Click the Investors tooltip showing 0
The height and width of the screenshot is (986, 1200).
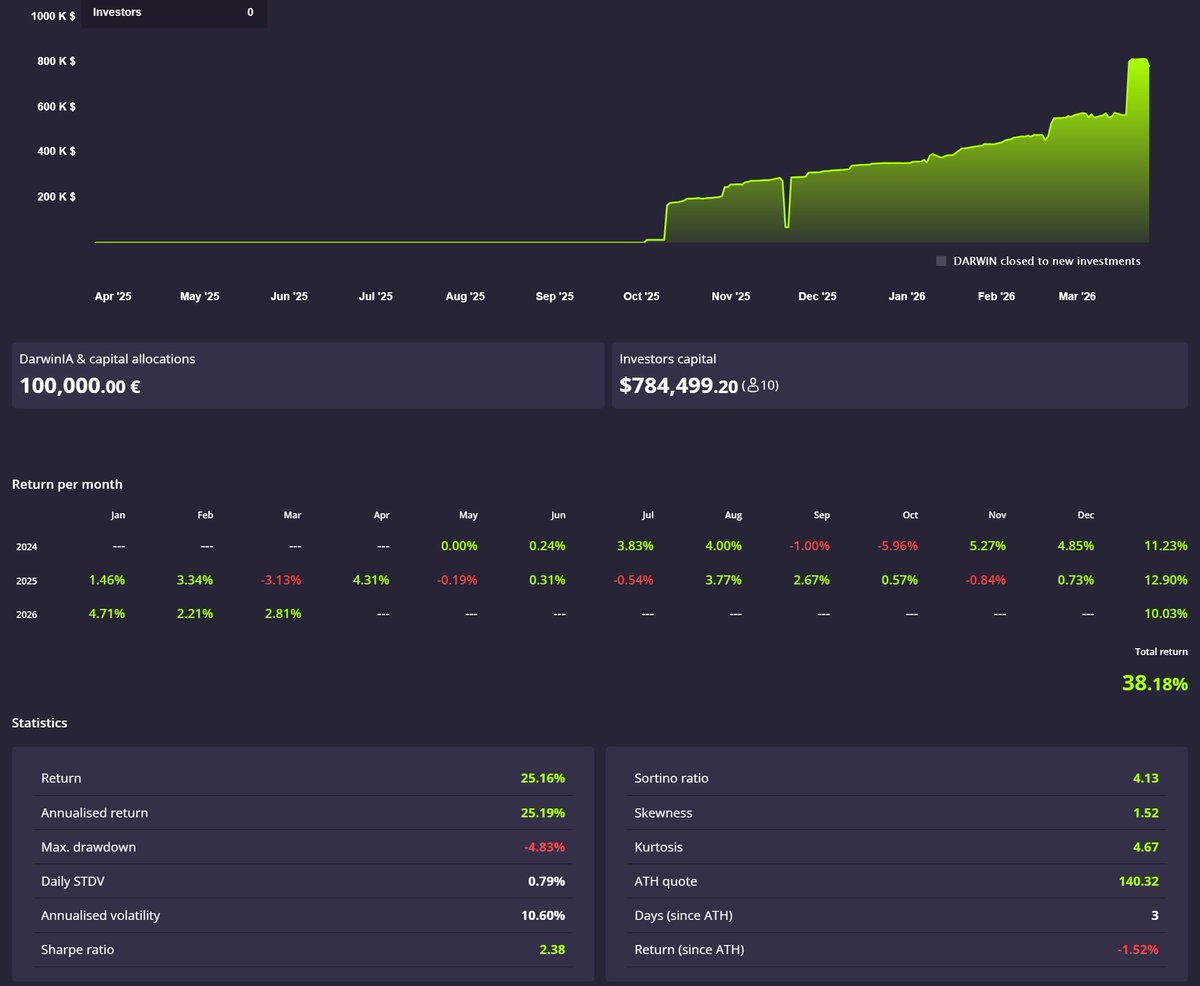tap(174, 13)
